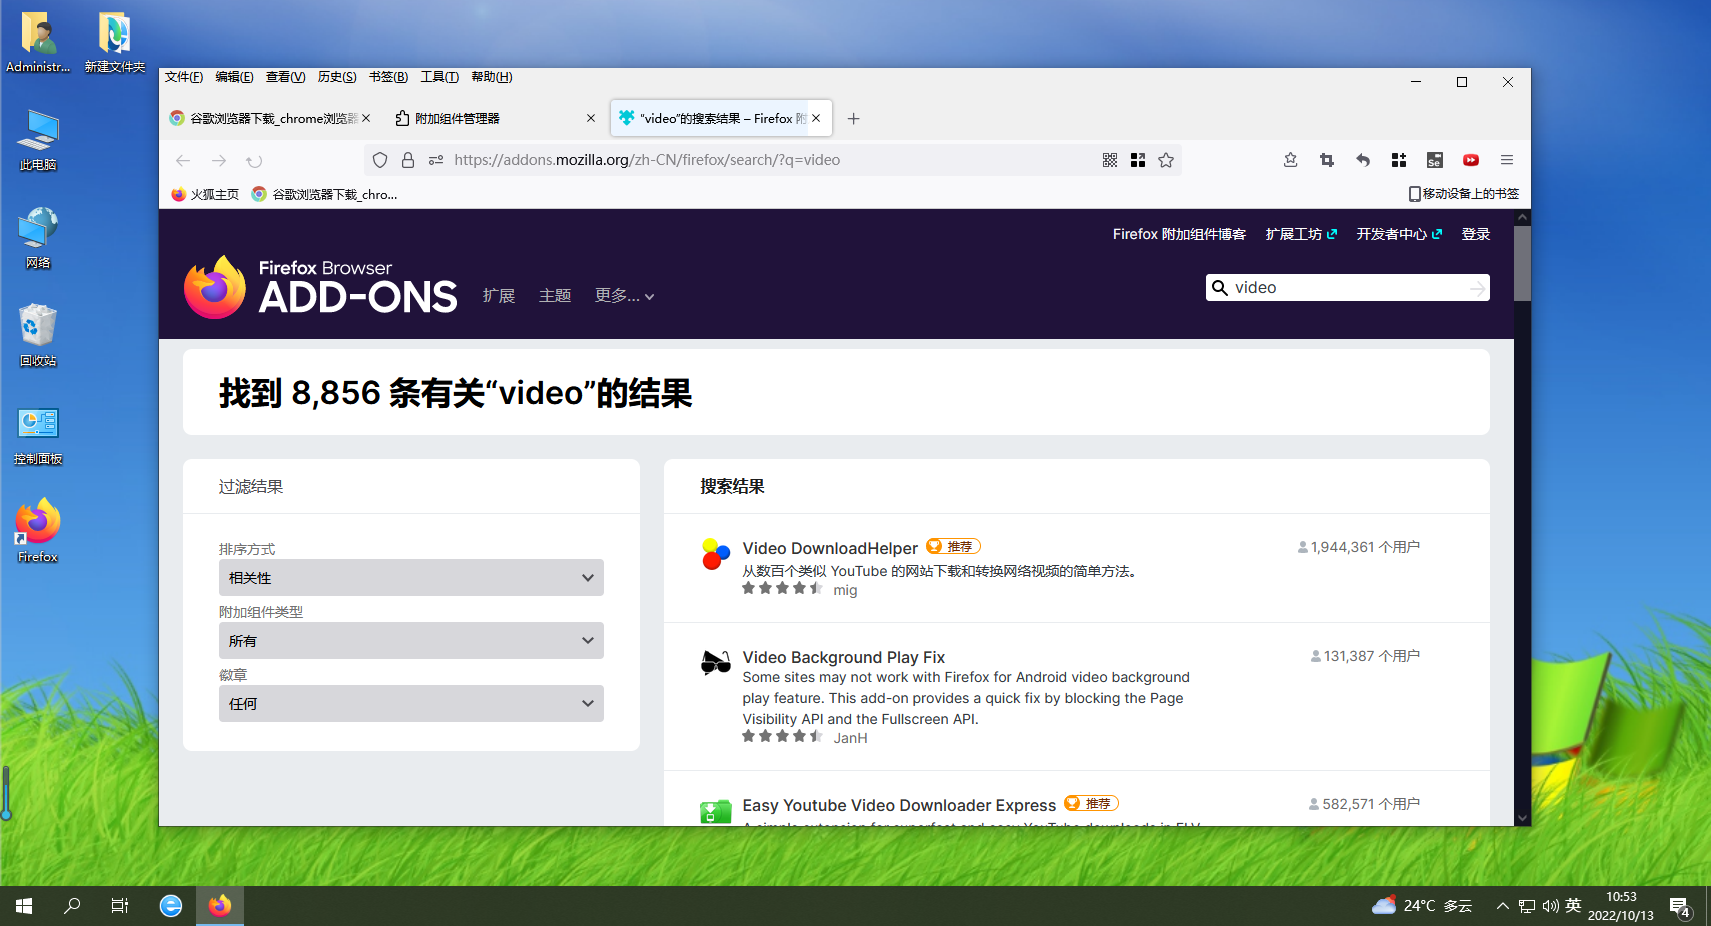Viewport: 1711px width, 926px height.
Task: Open a new tab with plus button
Action: pos(853,118)
